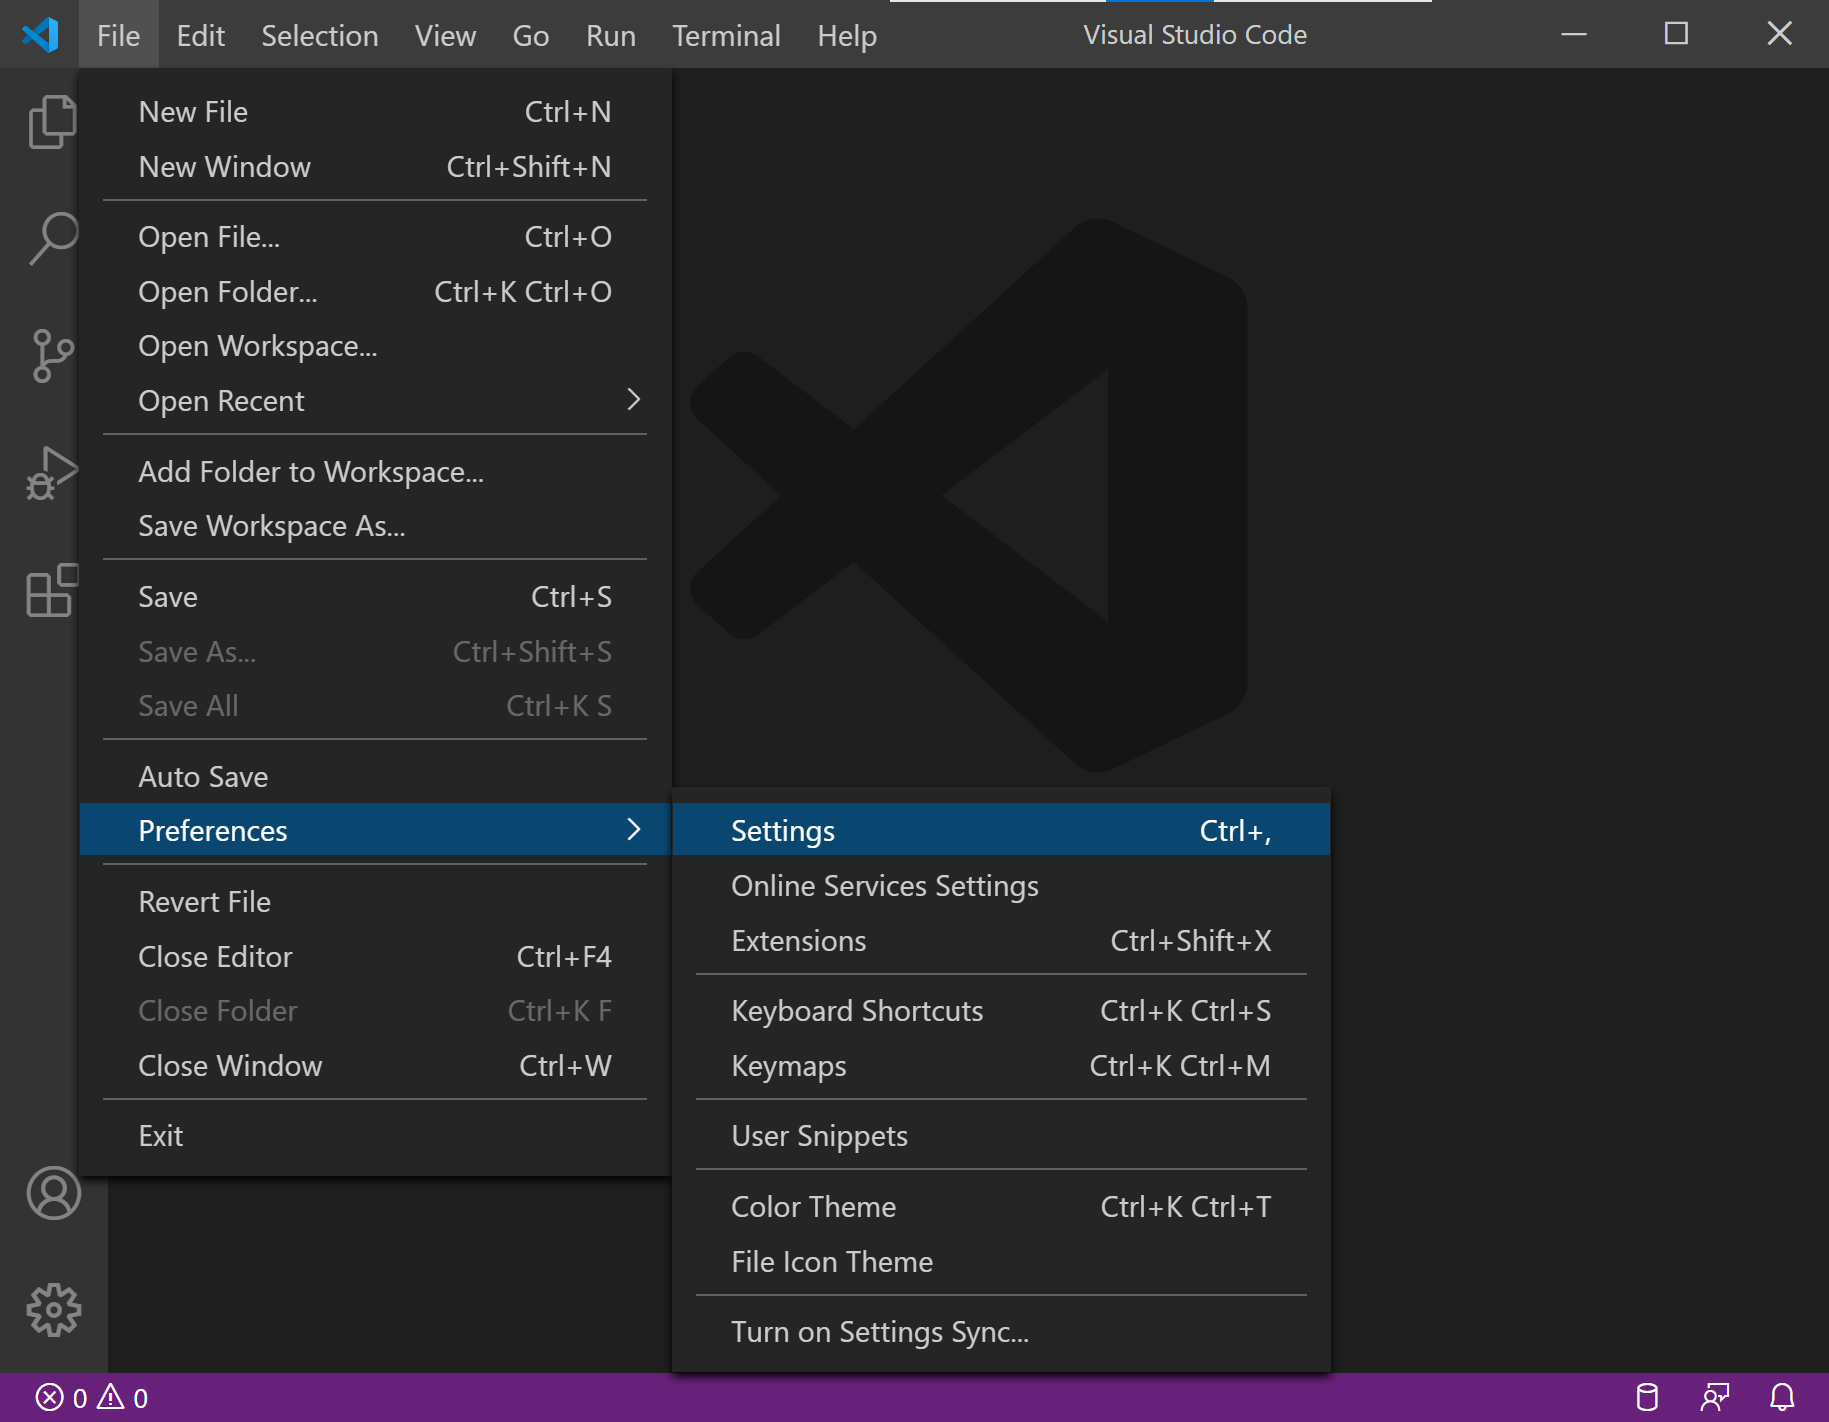Choose Close Window entry
1829x1422 pixels.
375,1066
